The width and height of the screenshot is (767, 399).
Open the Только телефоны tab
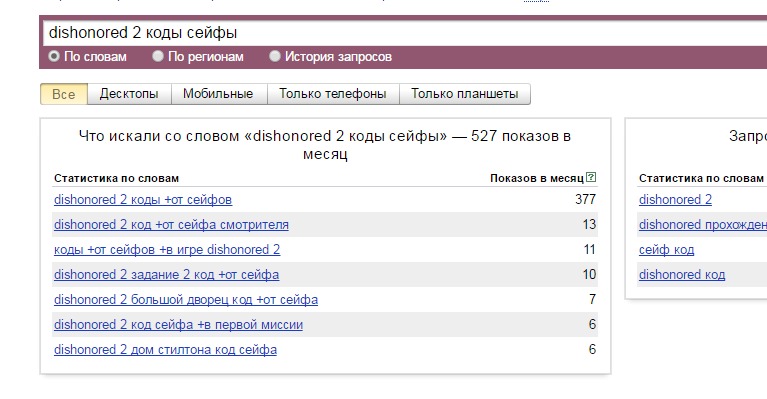click(x=333, y=94)
